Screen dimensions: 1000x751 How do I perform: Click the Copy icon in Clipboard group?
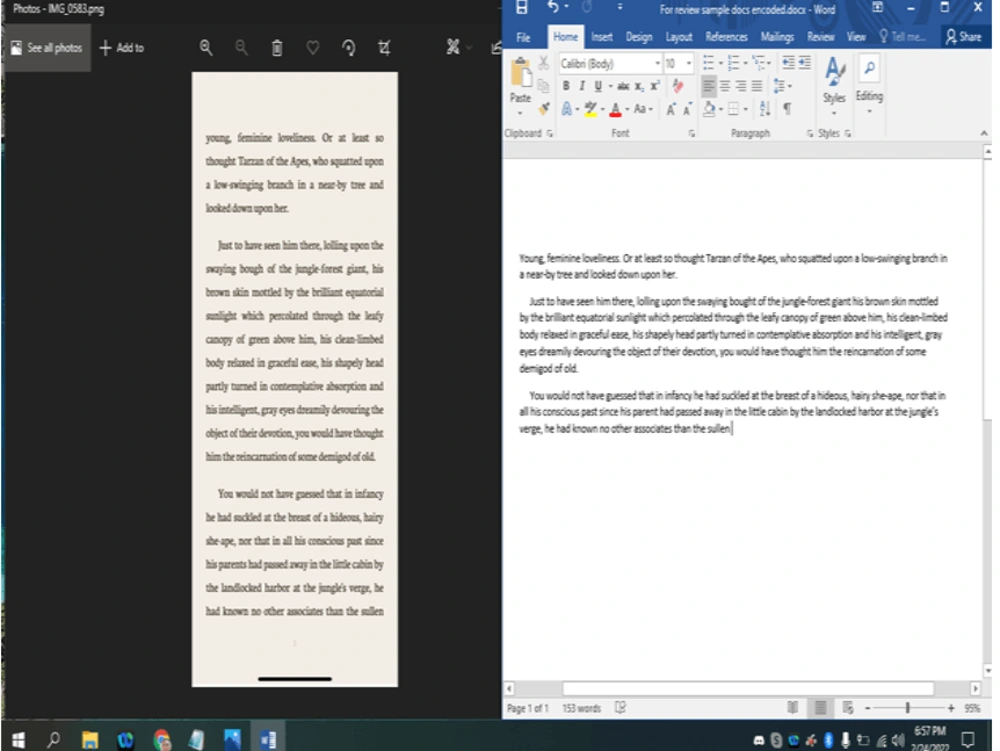point(543,86)
